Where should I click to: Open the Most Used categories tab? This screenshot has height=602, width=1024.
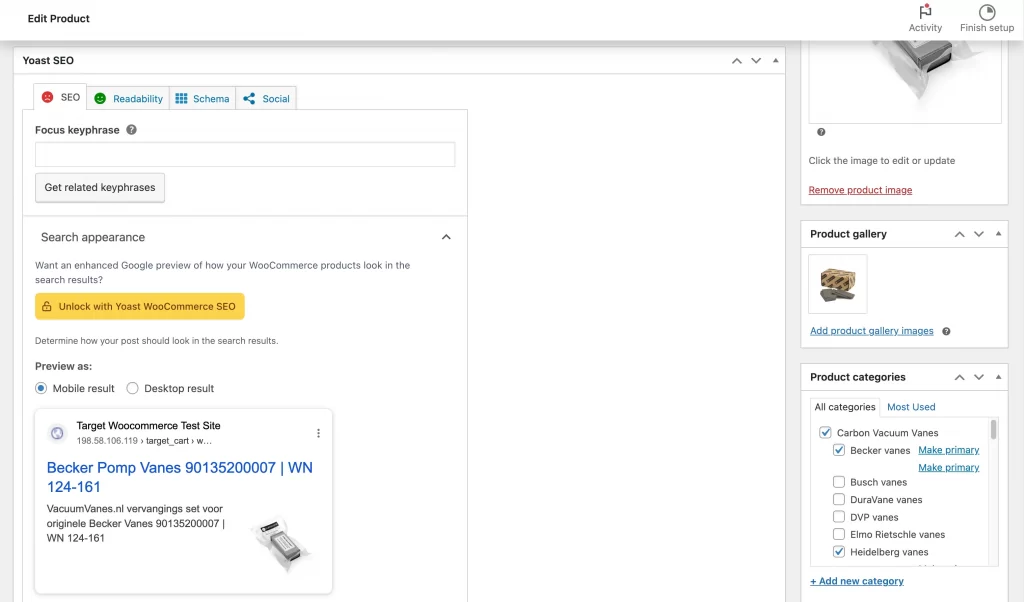(x=911, y=407)
